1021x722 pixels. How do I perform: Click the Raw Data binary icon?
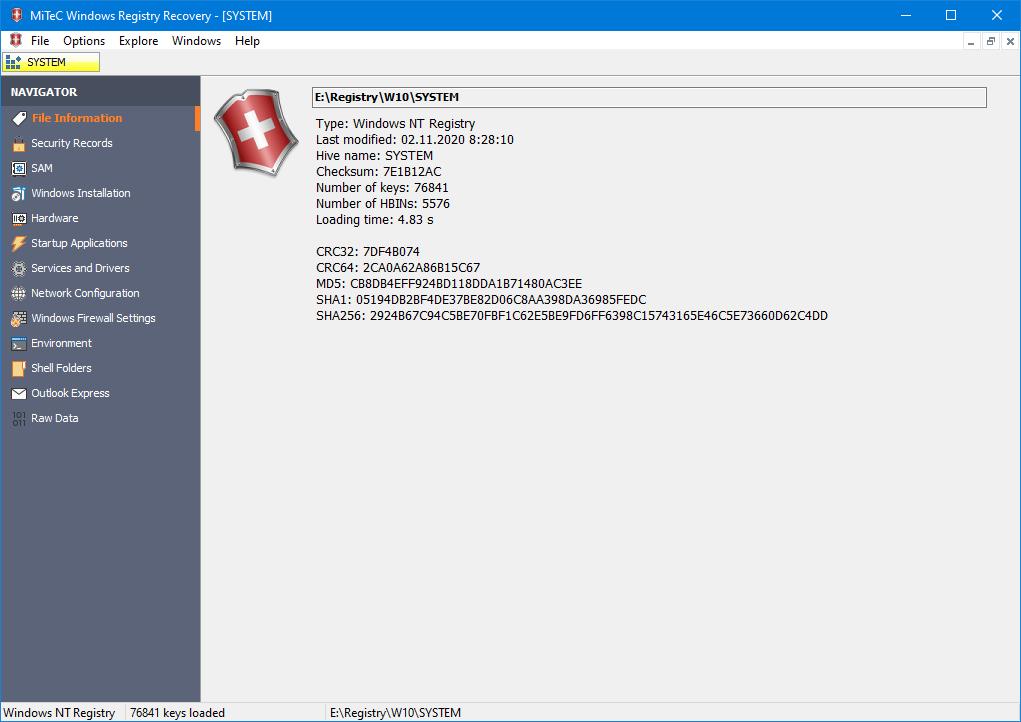click(18, 418)
